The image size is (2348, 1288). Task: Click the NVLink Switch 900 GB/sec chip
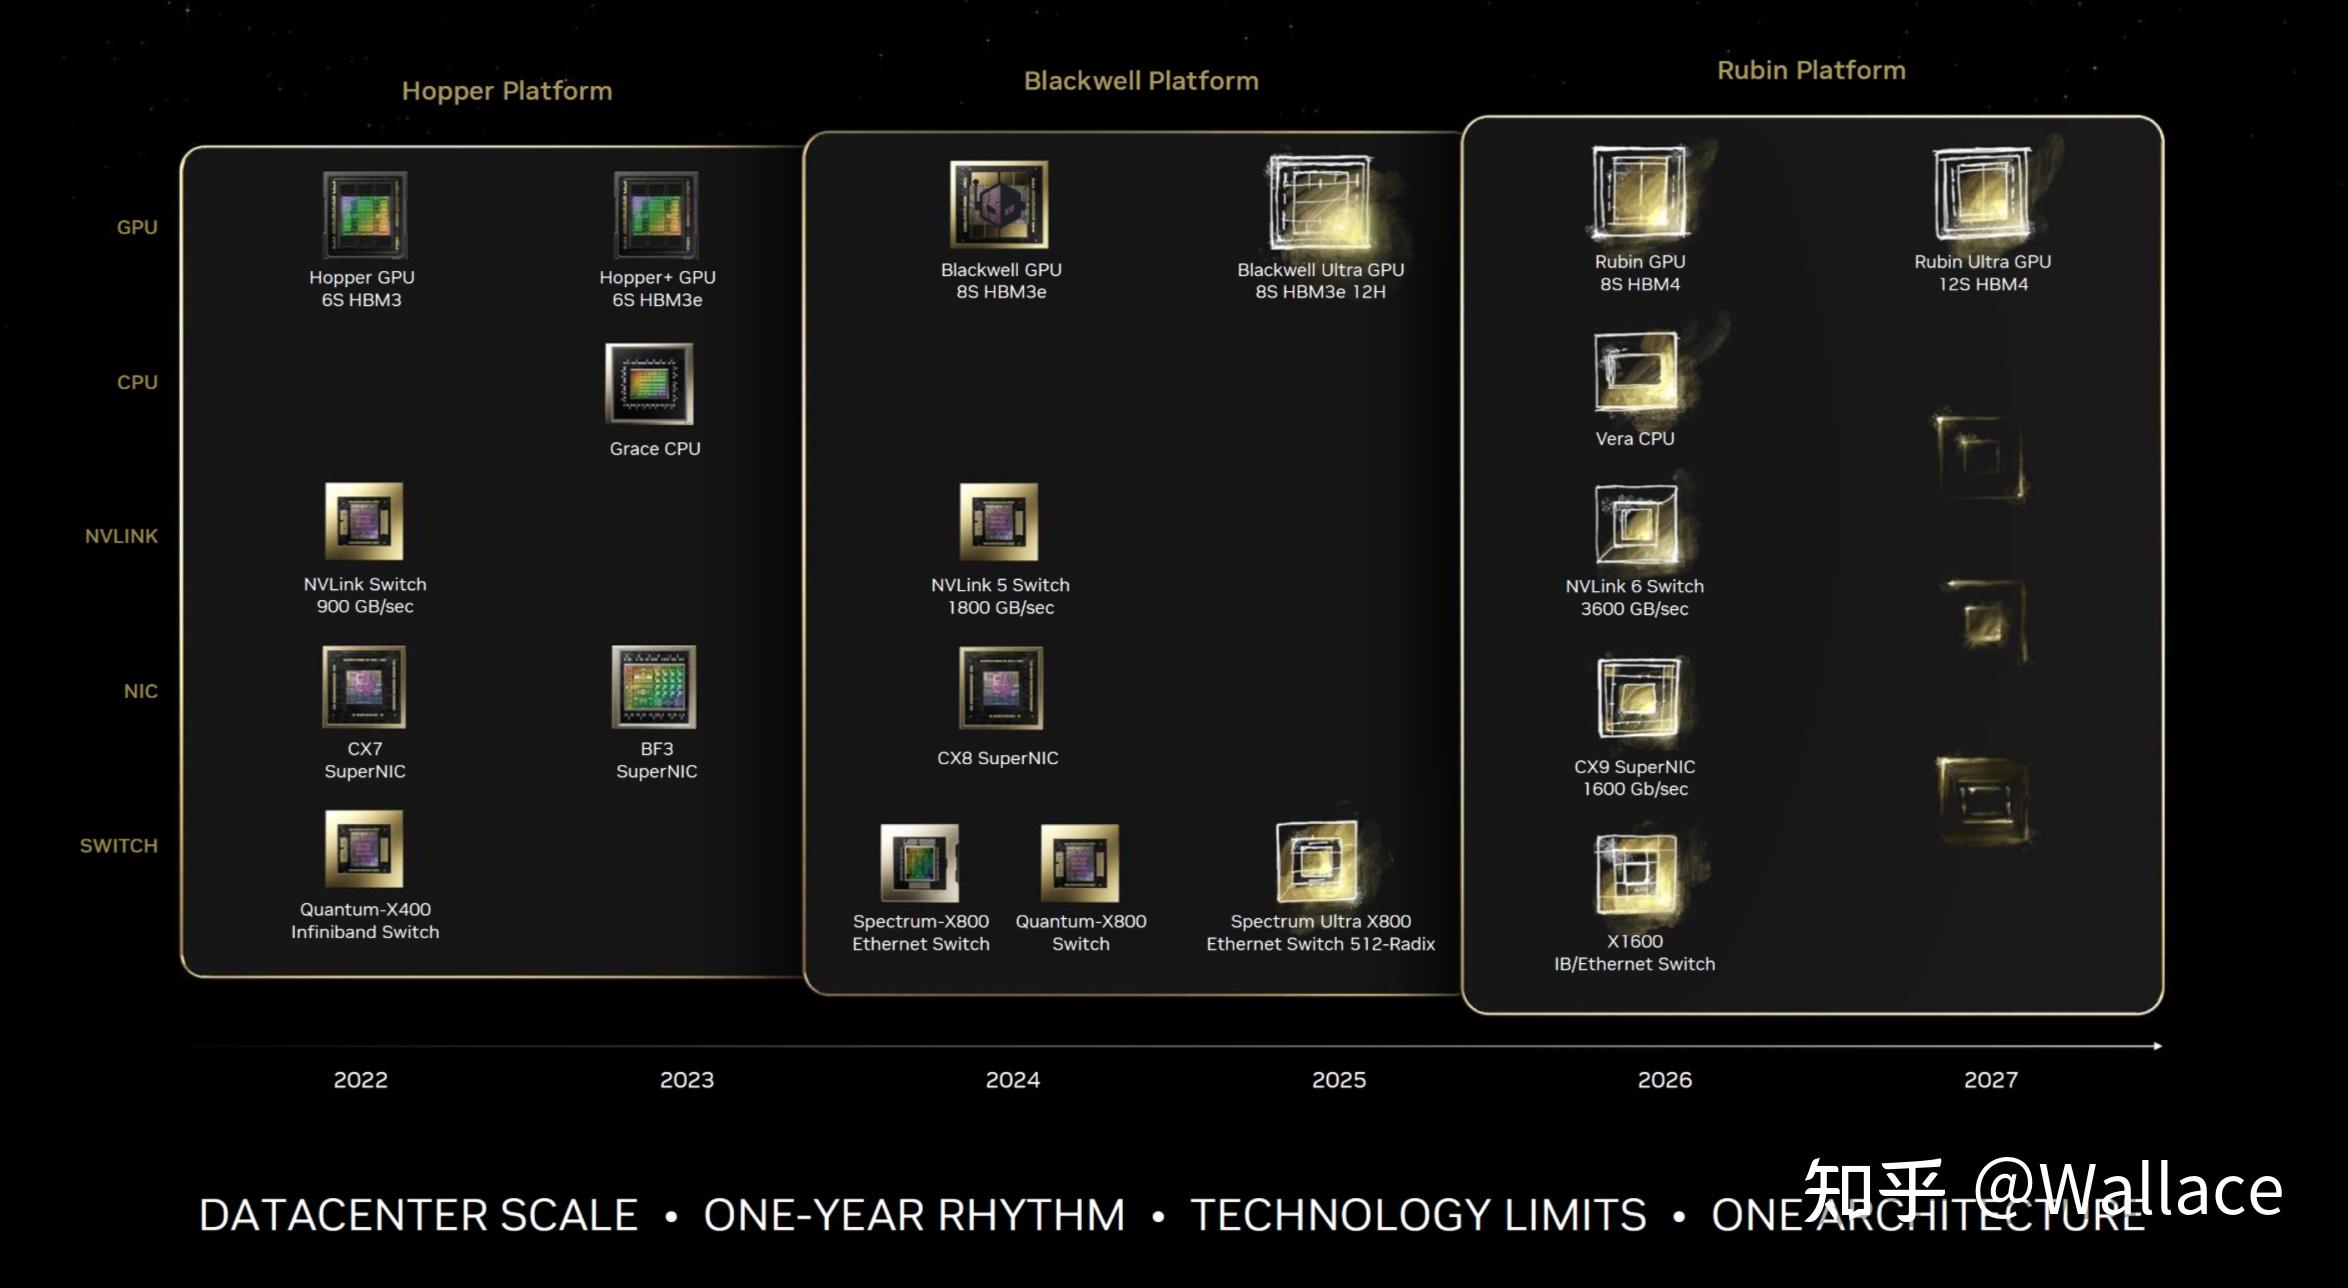coord(364,521)
